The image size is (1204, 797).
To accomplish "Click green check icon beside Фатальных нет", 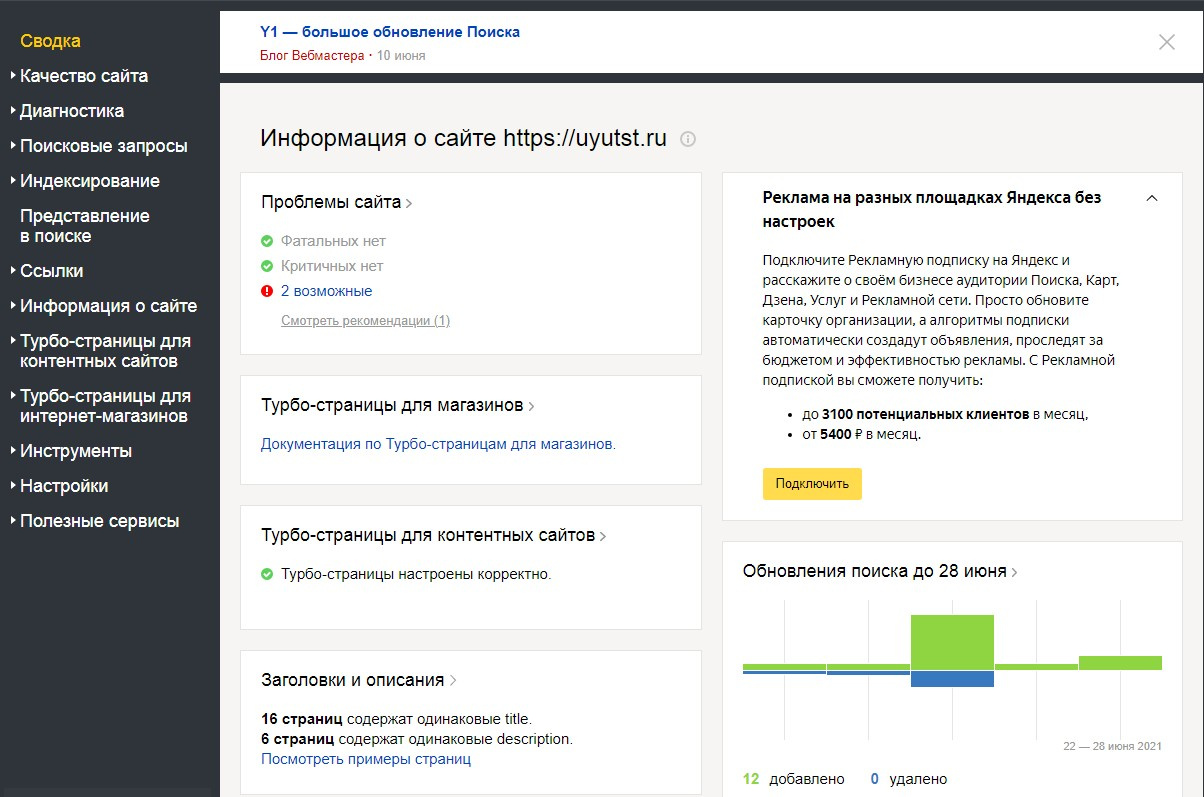I will pyautogui.click(x=267, y=241).
